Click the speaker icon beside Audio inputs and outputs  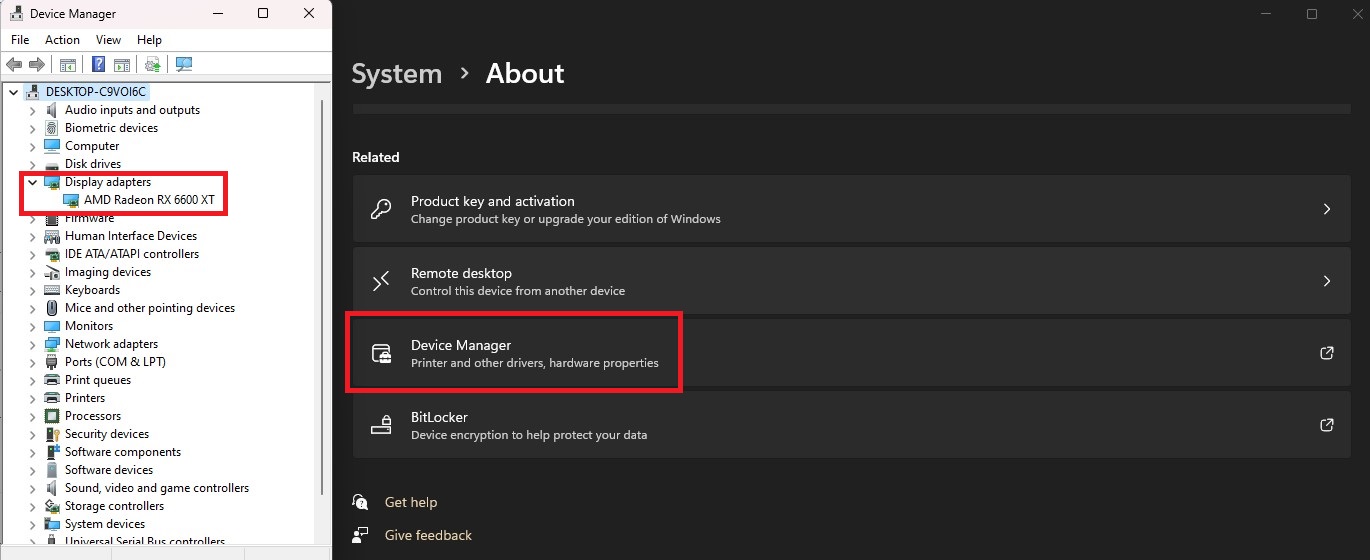tap(52, 110)
